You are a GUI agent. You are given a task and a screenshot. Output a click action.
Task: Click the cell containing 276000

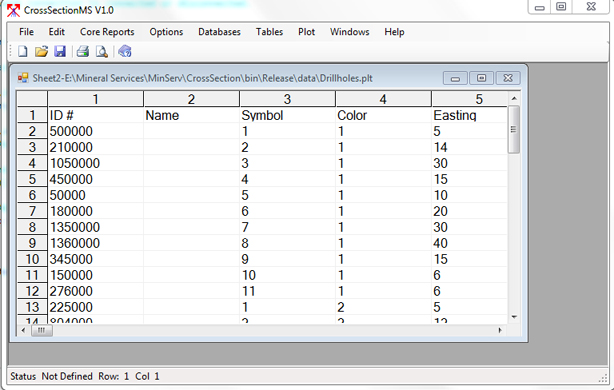pos(96,291)
